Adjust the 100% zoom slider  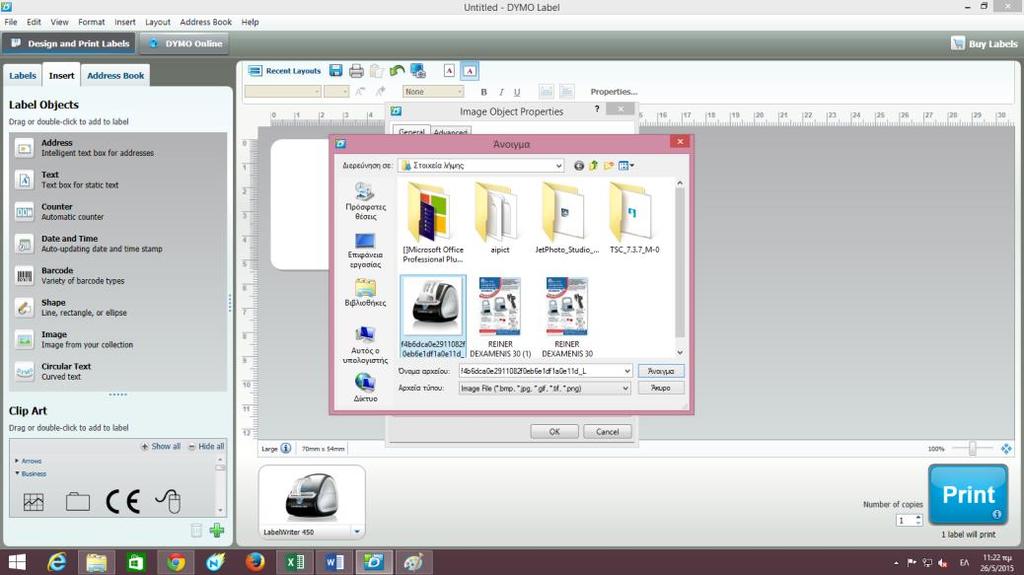pyautogui.click(x=972, y=448)
